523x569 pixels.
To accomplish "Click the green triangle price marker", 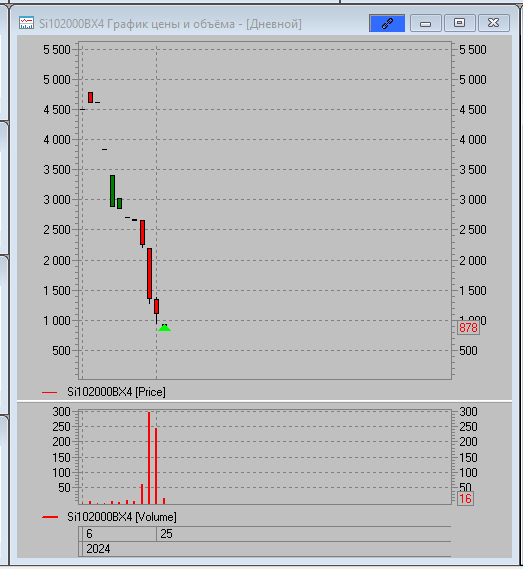I will coord(164,328).
